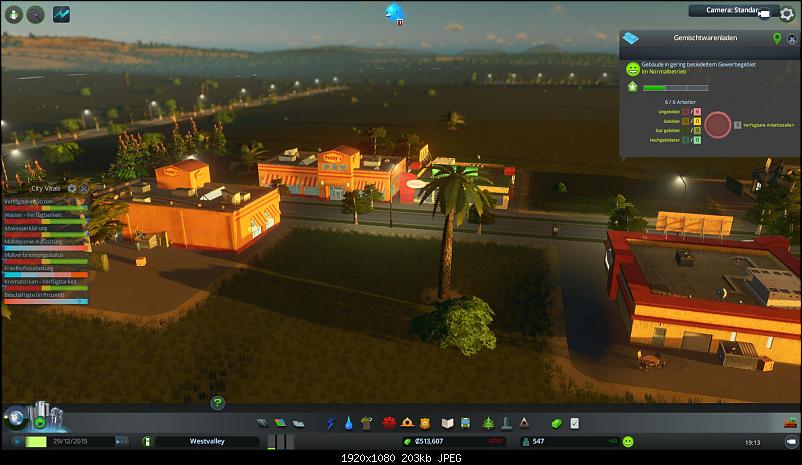Click the round mod button at top left corner
Screen dimensions: 802x465
click(x=14, y=14)
